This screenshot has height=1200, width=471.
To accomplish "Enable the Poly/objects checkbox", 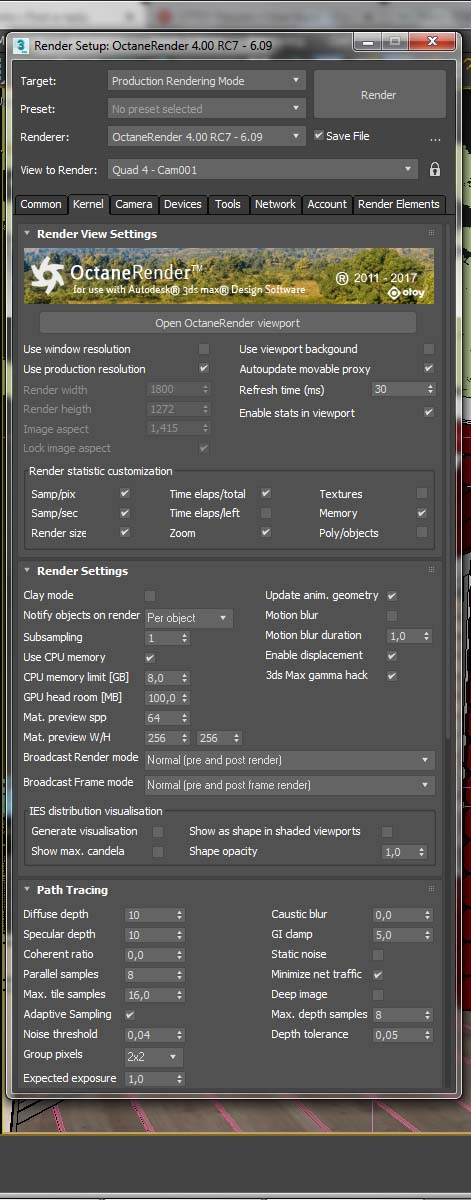I will (x=422, y=533).
